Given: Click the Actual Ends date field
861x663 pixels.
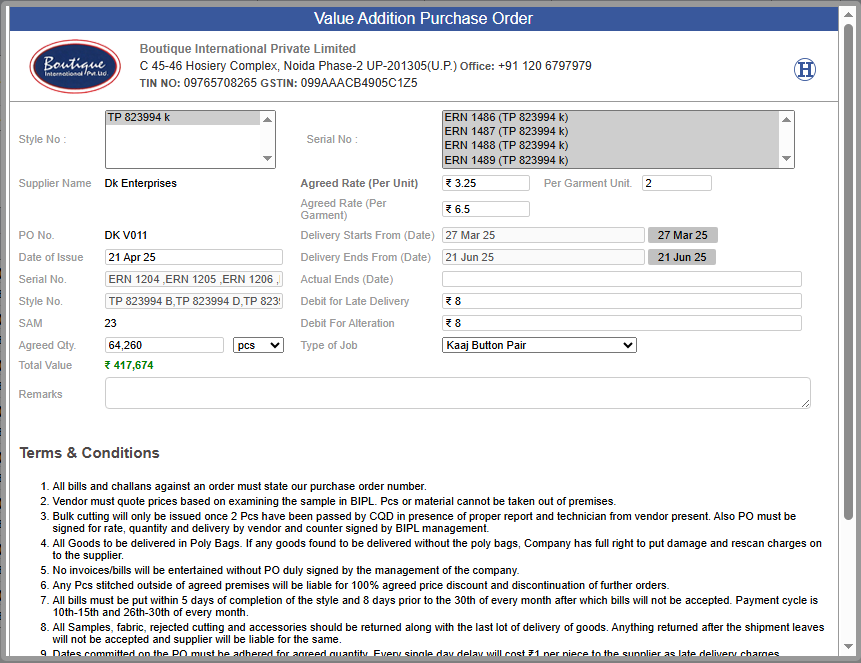Looking at the screenshot, I should (622, 279).
